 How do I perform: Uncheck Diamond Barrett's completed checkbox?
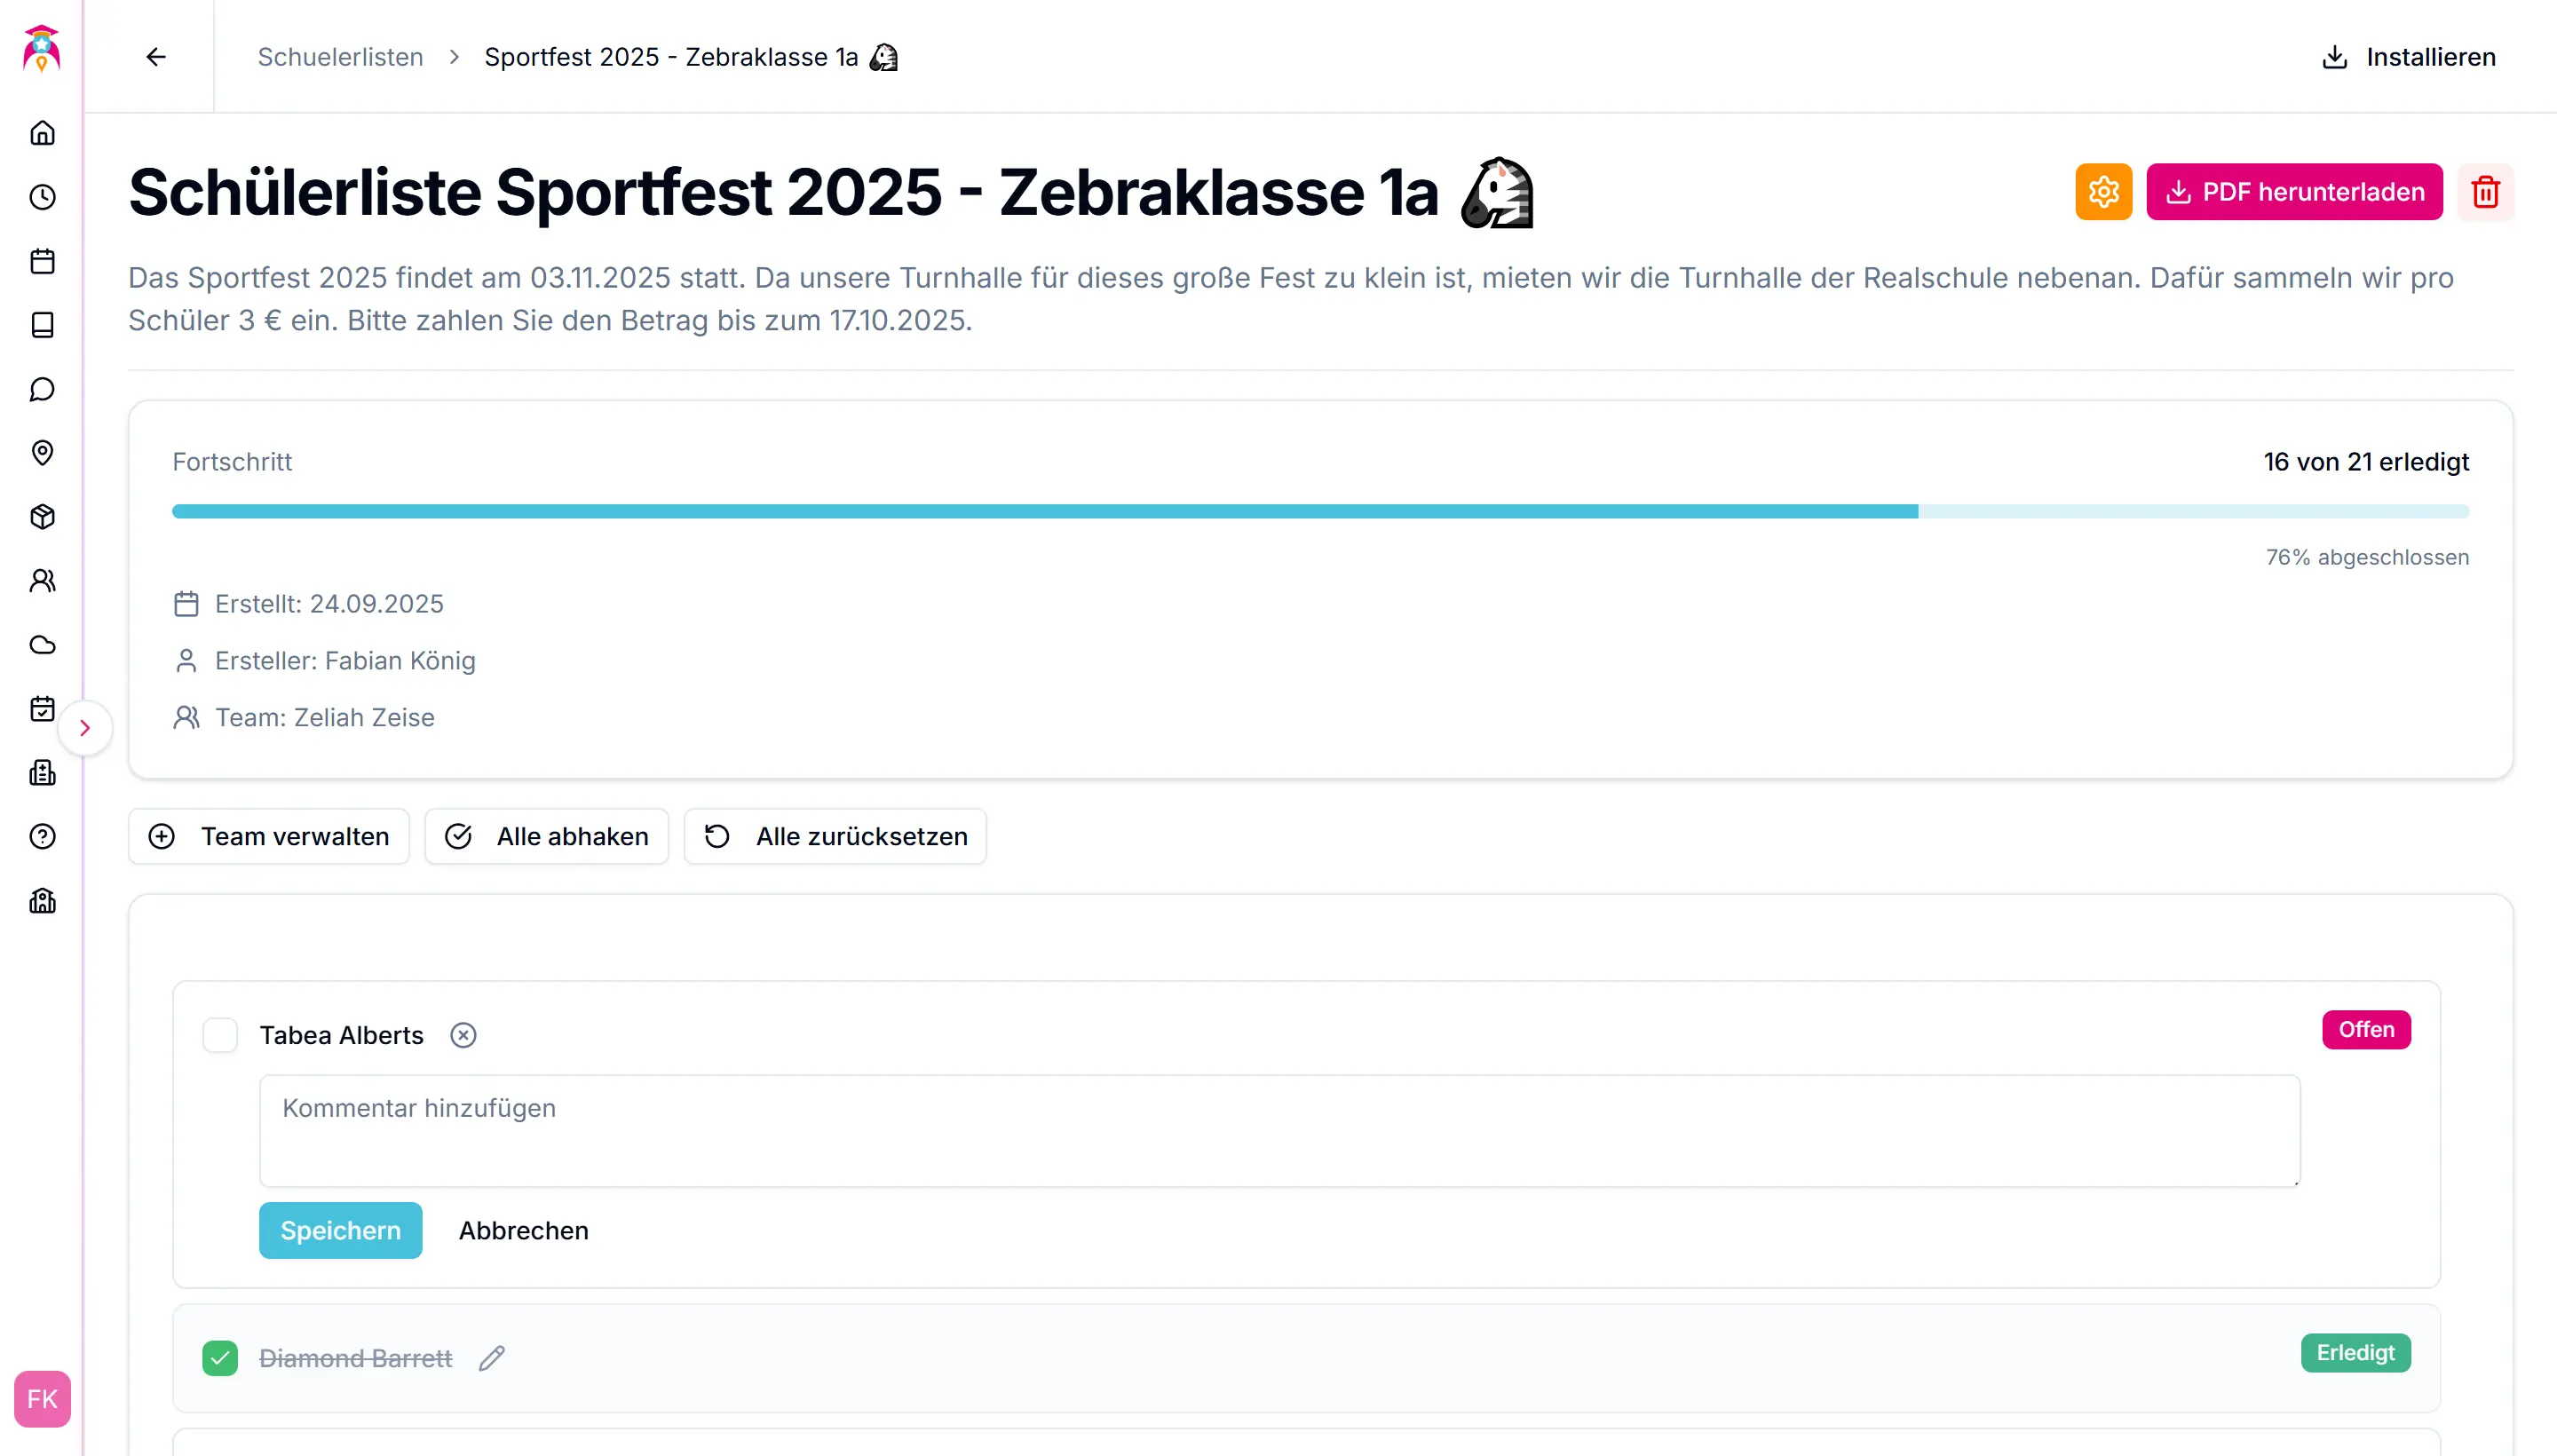click(220, 1358)
